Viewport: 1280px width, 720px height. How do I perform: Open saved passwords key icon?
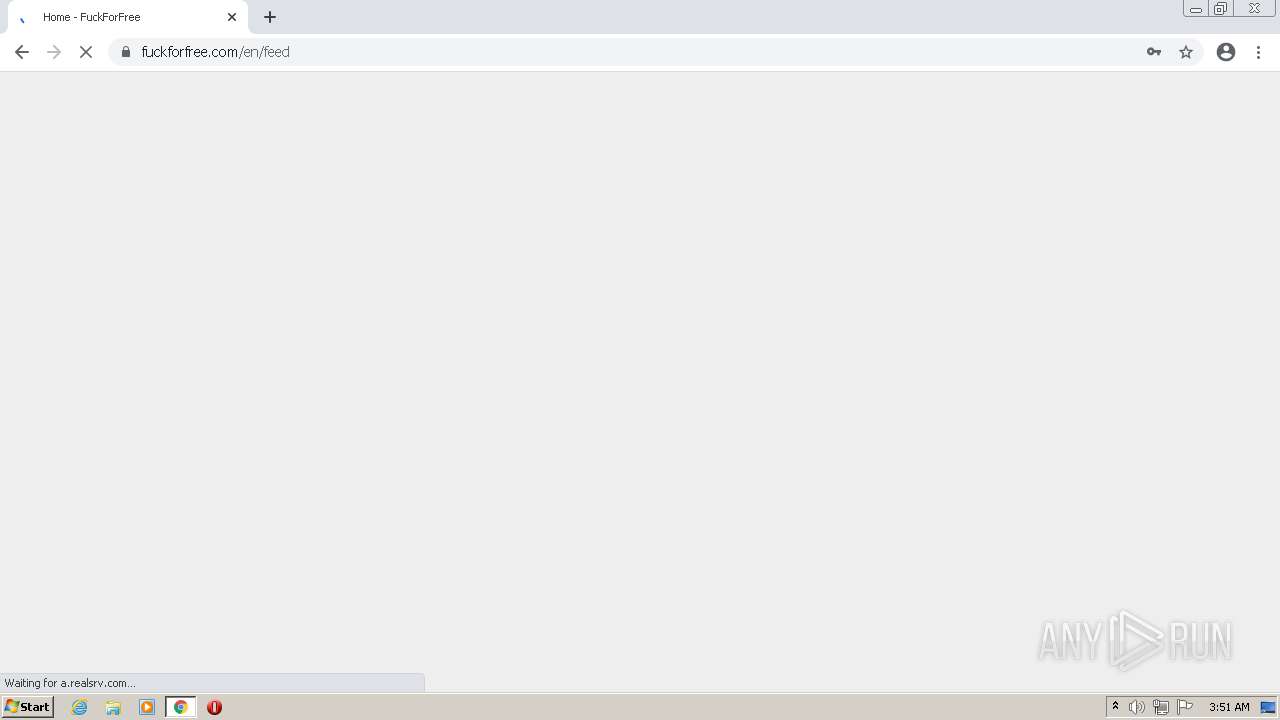[1154, 52]
